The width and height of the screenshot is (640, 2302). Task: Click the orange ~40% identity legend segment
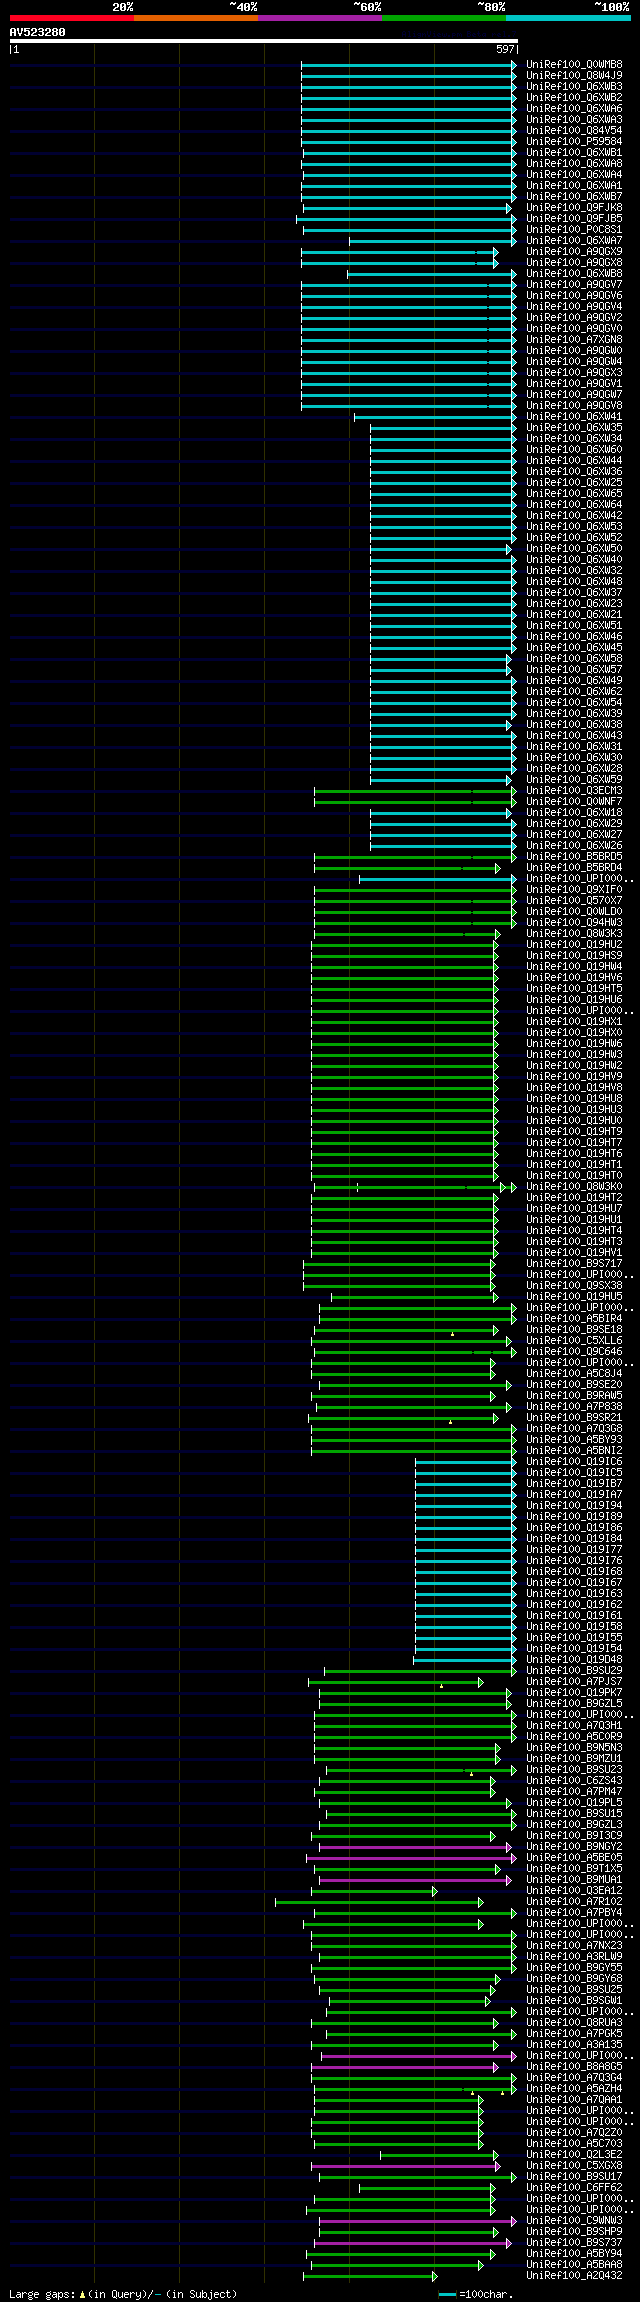(195, 18)
